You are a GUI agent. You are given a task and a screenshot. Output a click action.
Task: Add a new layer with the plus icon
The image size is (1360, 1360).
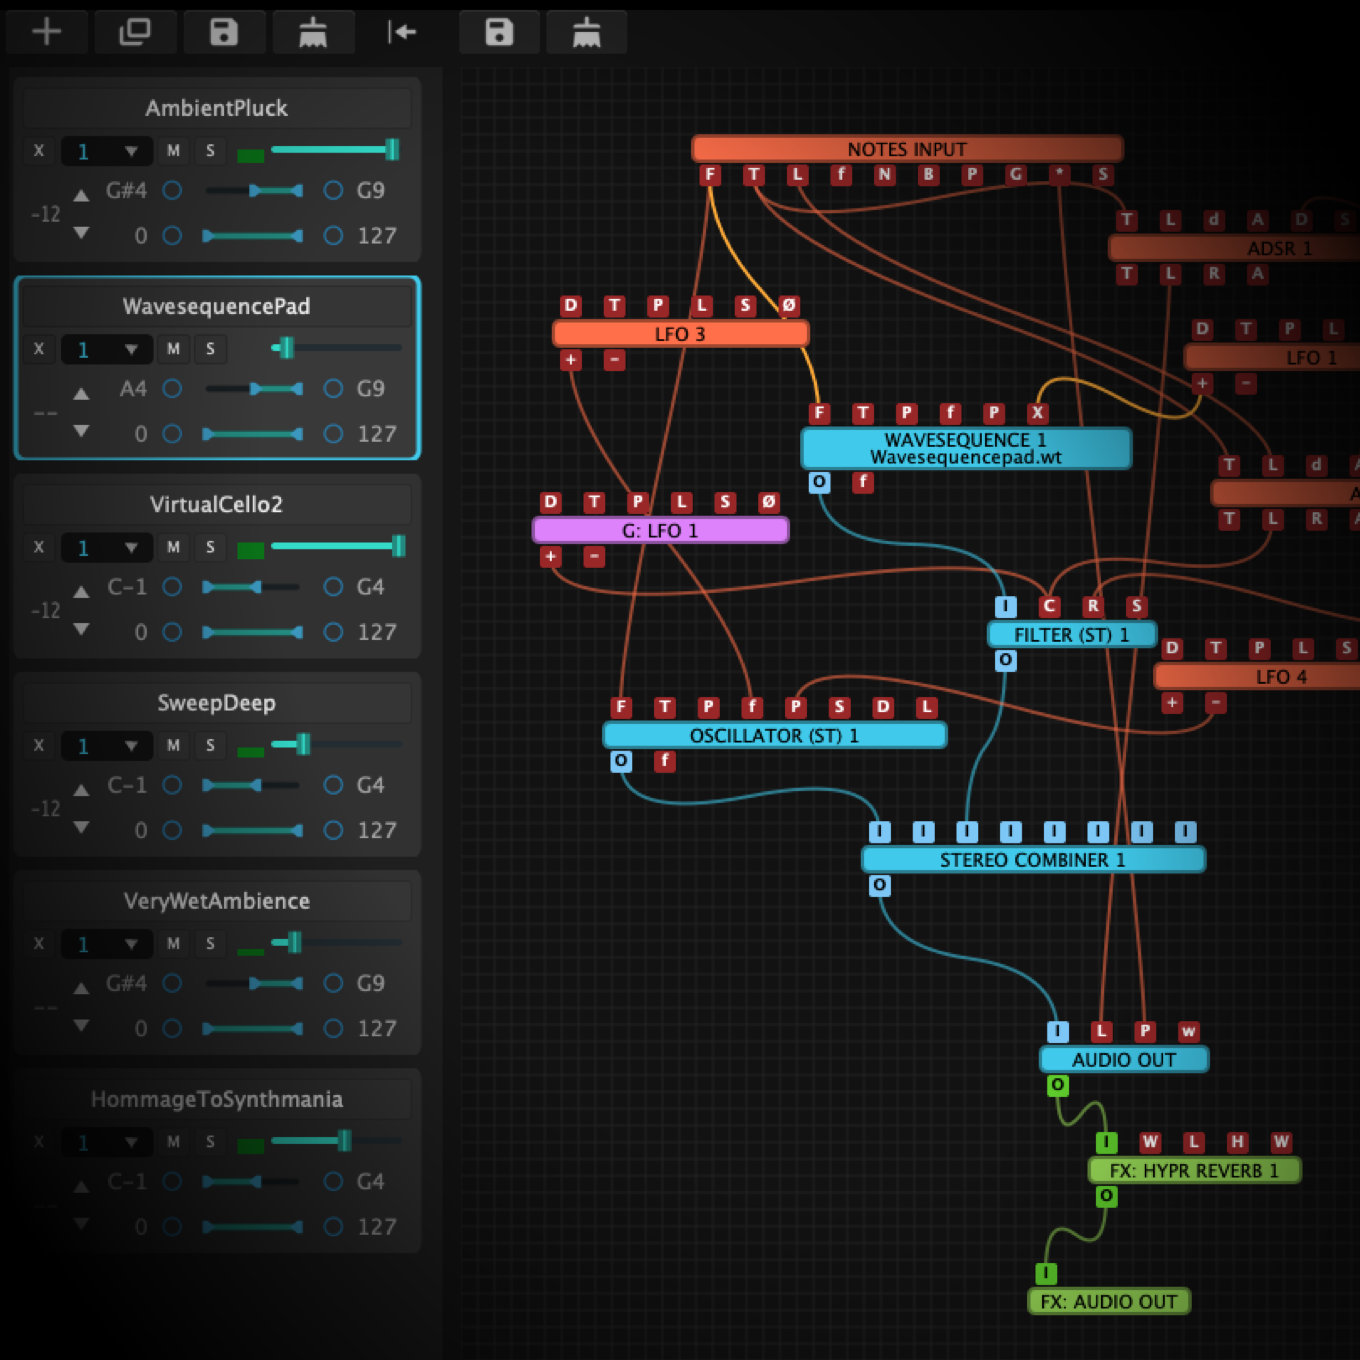[x=47, y=32]
